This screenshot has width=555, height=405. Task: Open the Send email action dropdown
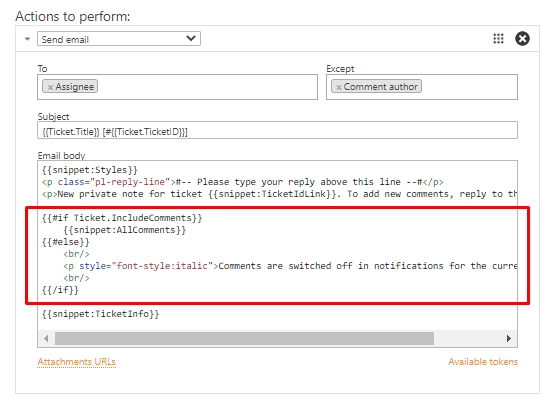(x=119, y=39)
